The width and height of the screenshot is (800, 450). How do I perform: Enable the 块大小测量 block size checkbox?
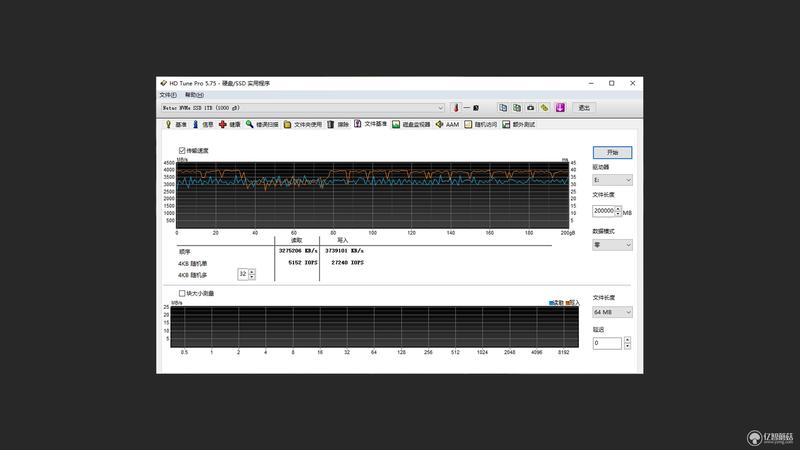[x=182, y=293]
